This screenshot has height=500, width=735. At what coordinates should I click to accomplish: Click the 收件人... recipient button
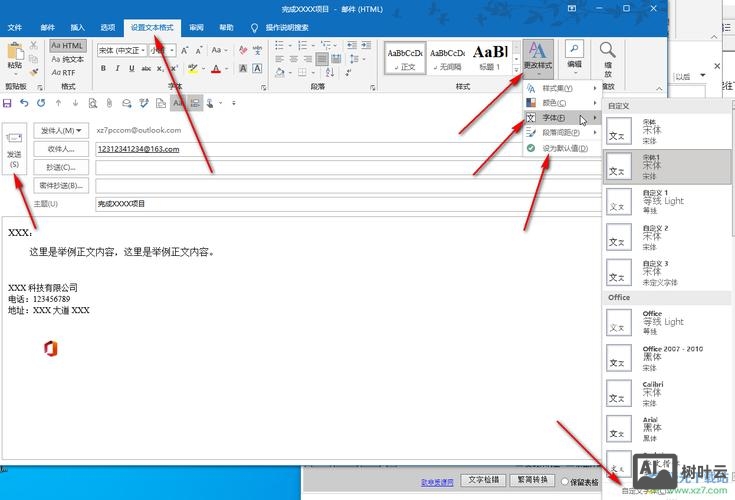[x=61, y=149]
